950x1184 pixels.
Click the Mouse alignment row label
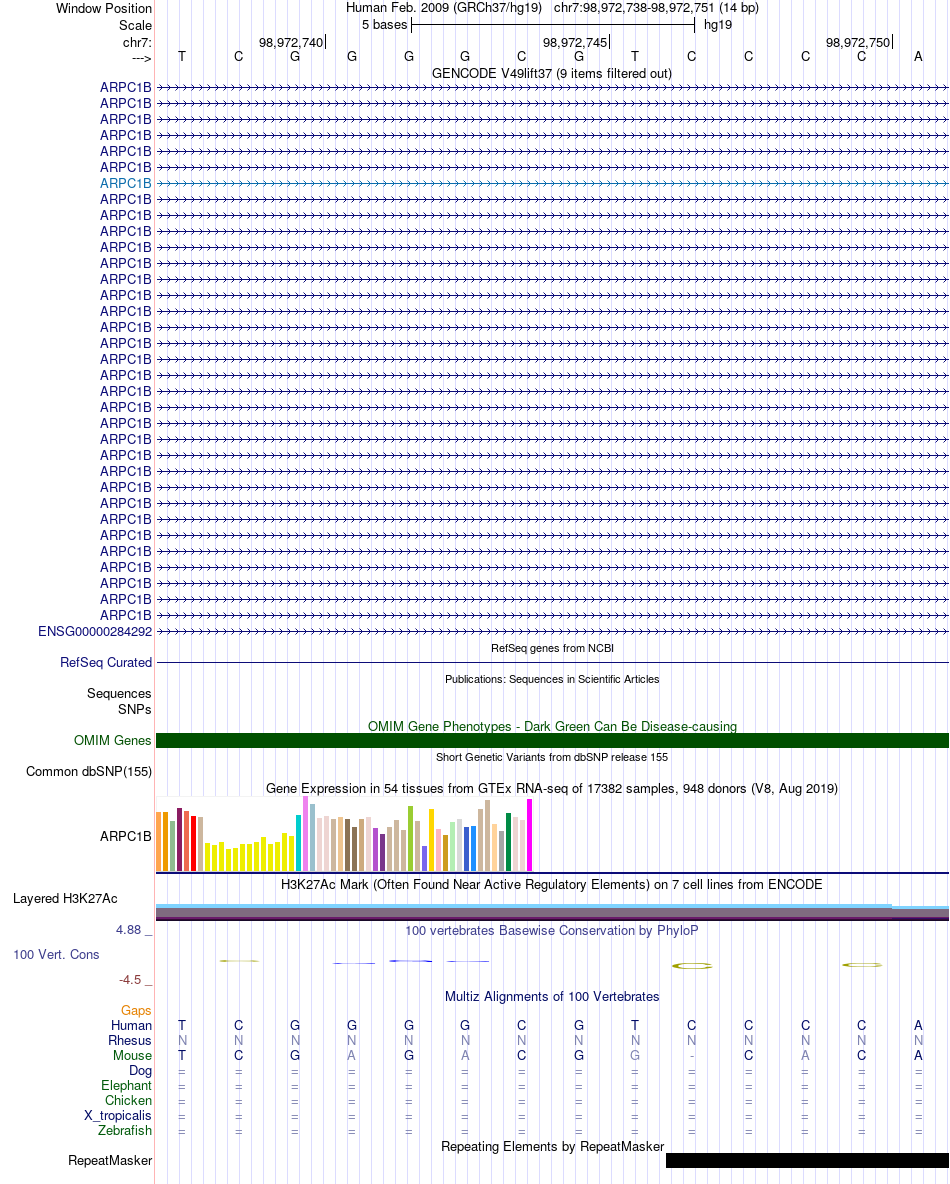click(132, 1056)
